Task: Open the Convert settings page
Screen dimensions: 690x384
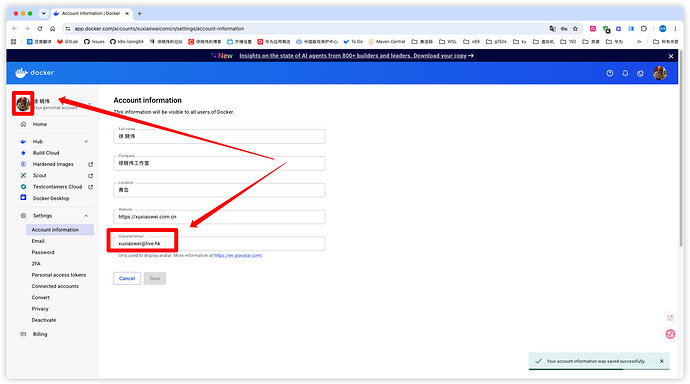Action: [40, 298]
